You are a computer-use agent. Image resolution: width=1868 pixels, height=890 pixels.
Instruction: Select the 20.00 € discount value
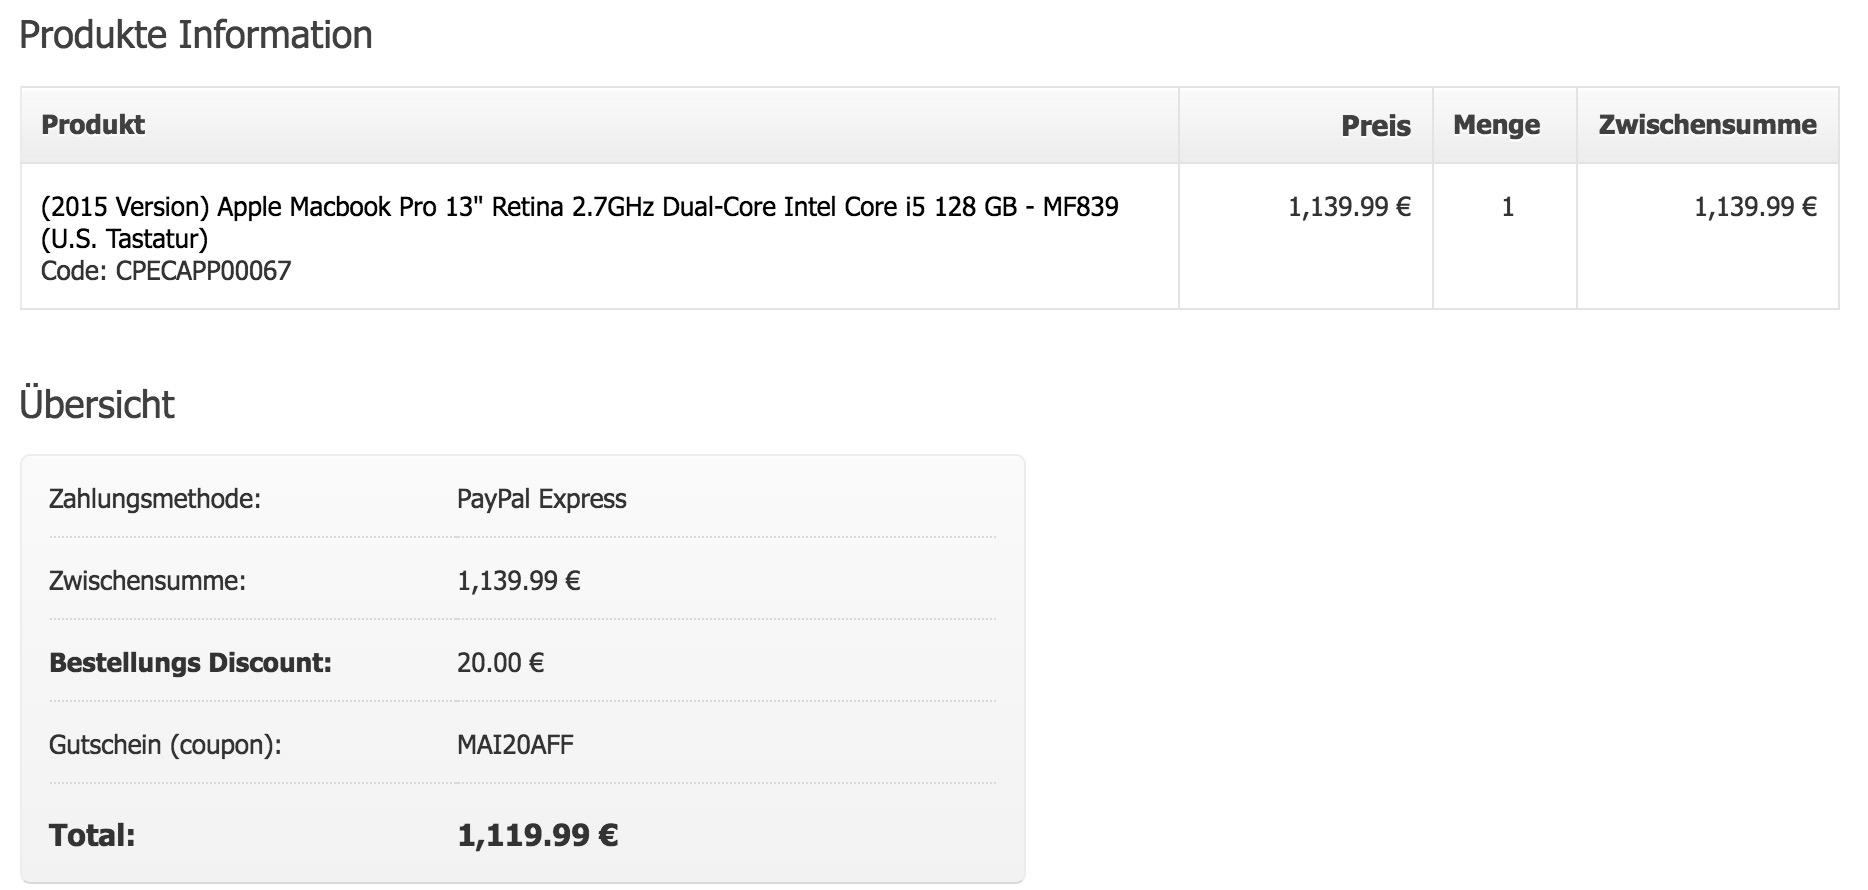(x=501, y=663)
